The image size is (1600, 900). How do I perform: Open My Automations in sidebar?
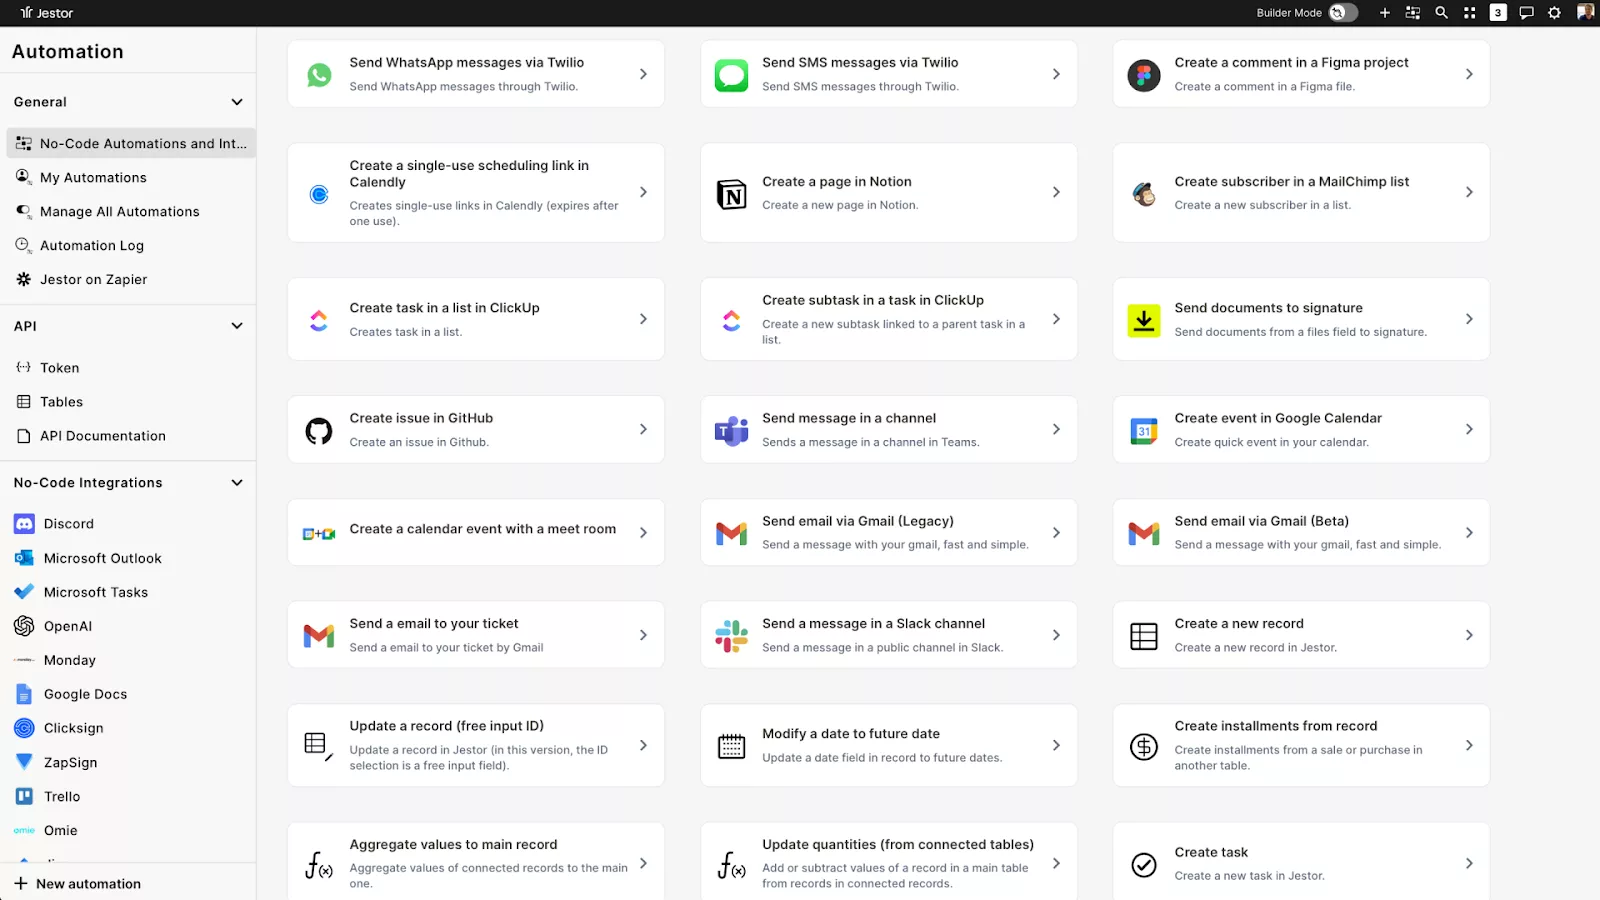click(93, 178)
